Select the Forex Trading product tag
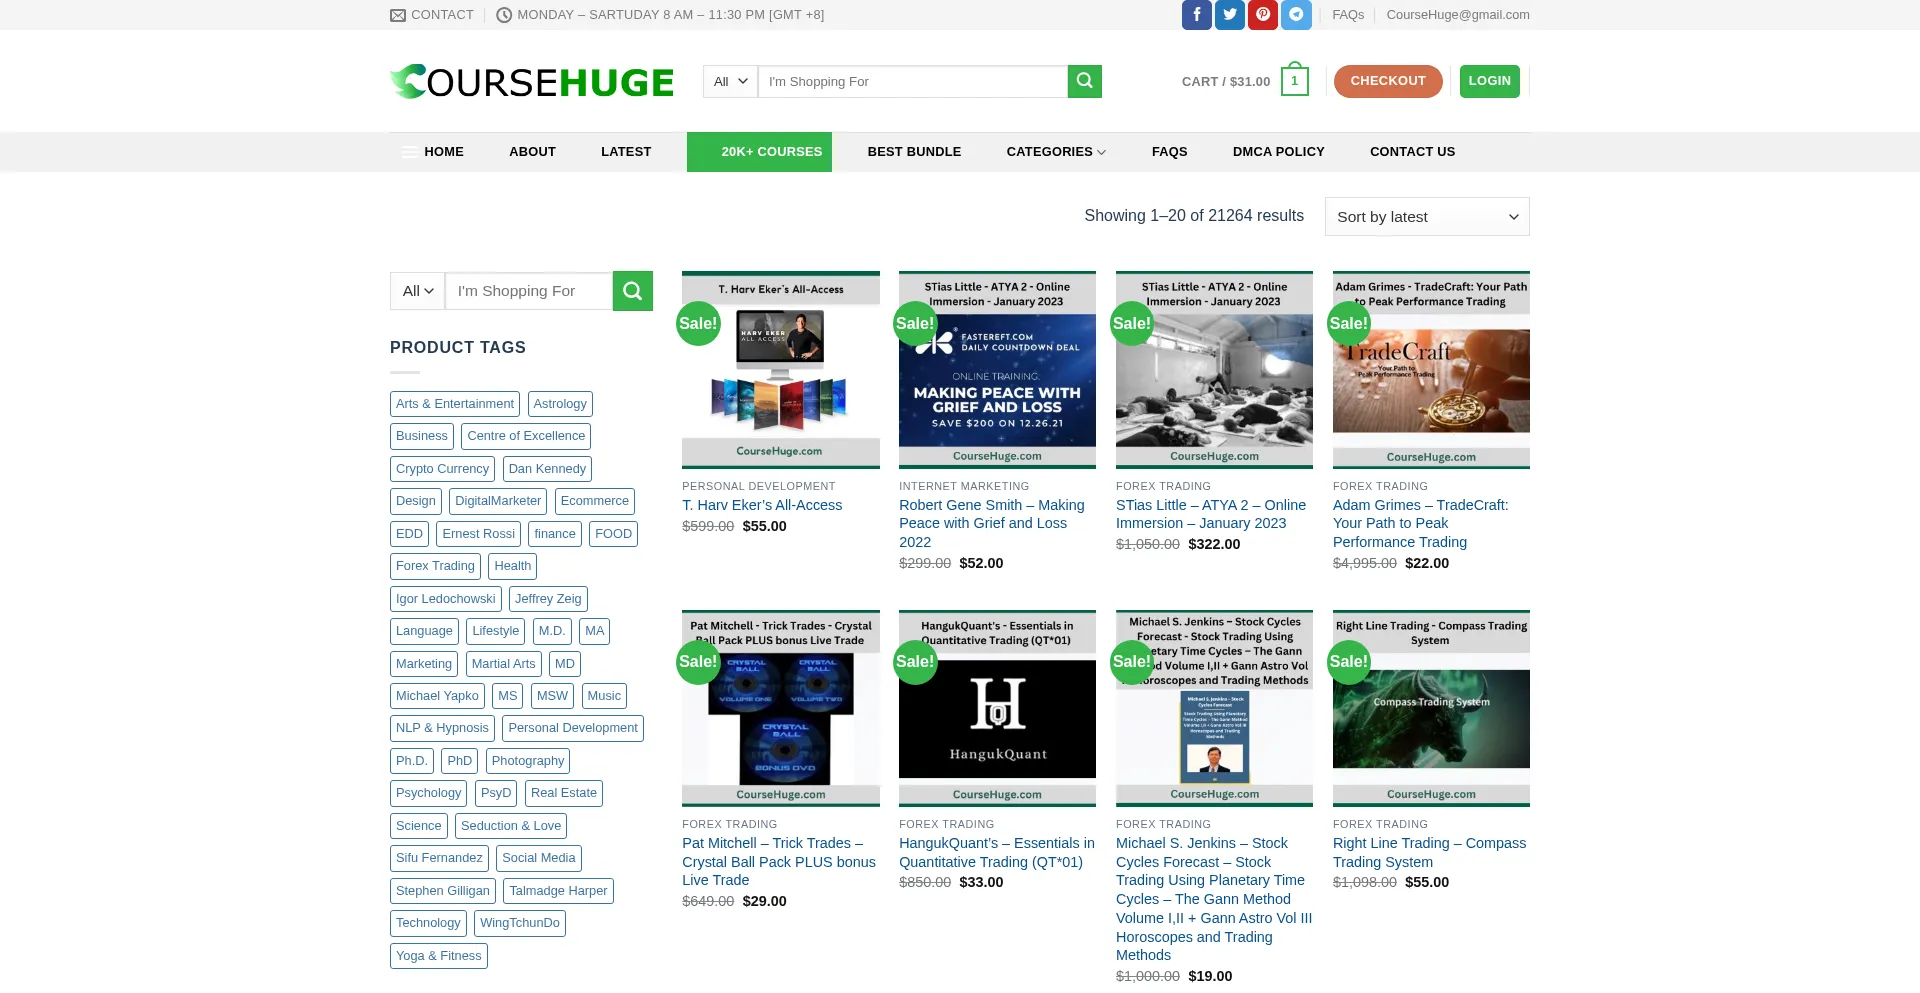This screenshot has width=1920, height=993. click(x=435, y=566)
